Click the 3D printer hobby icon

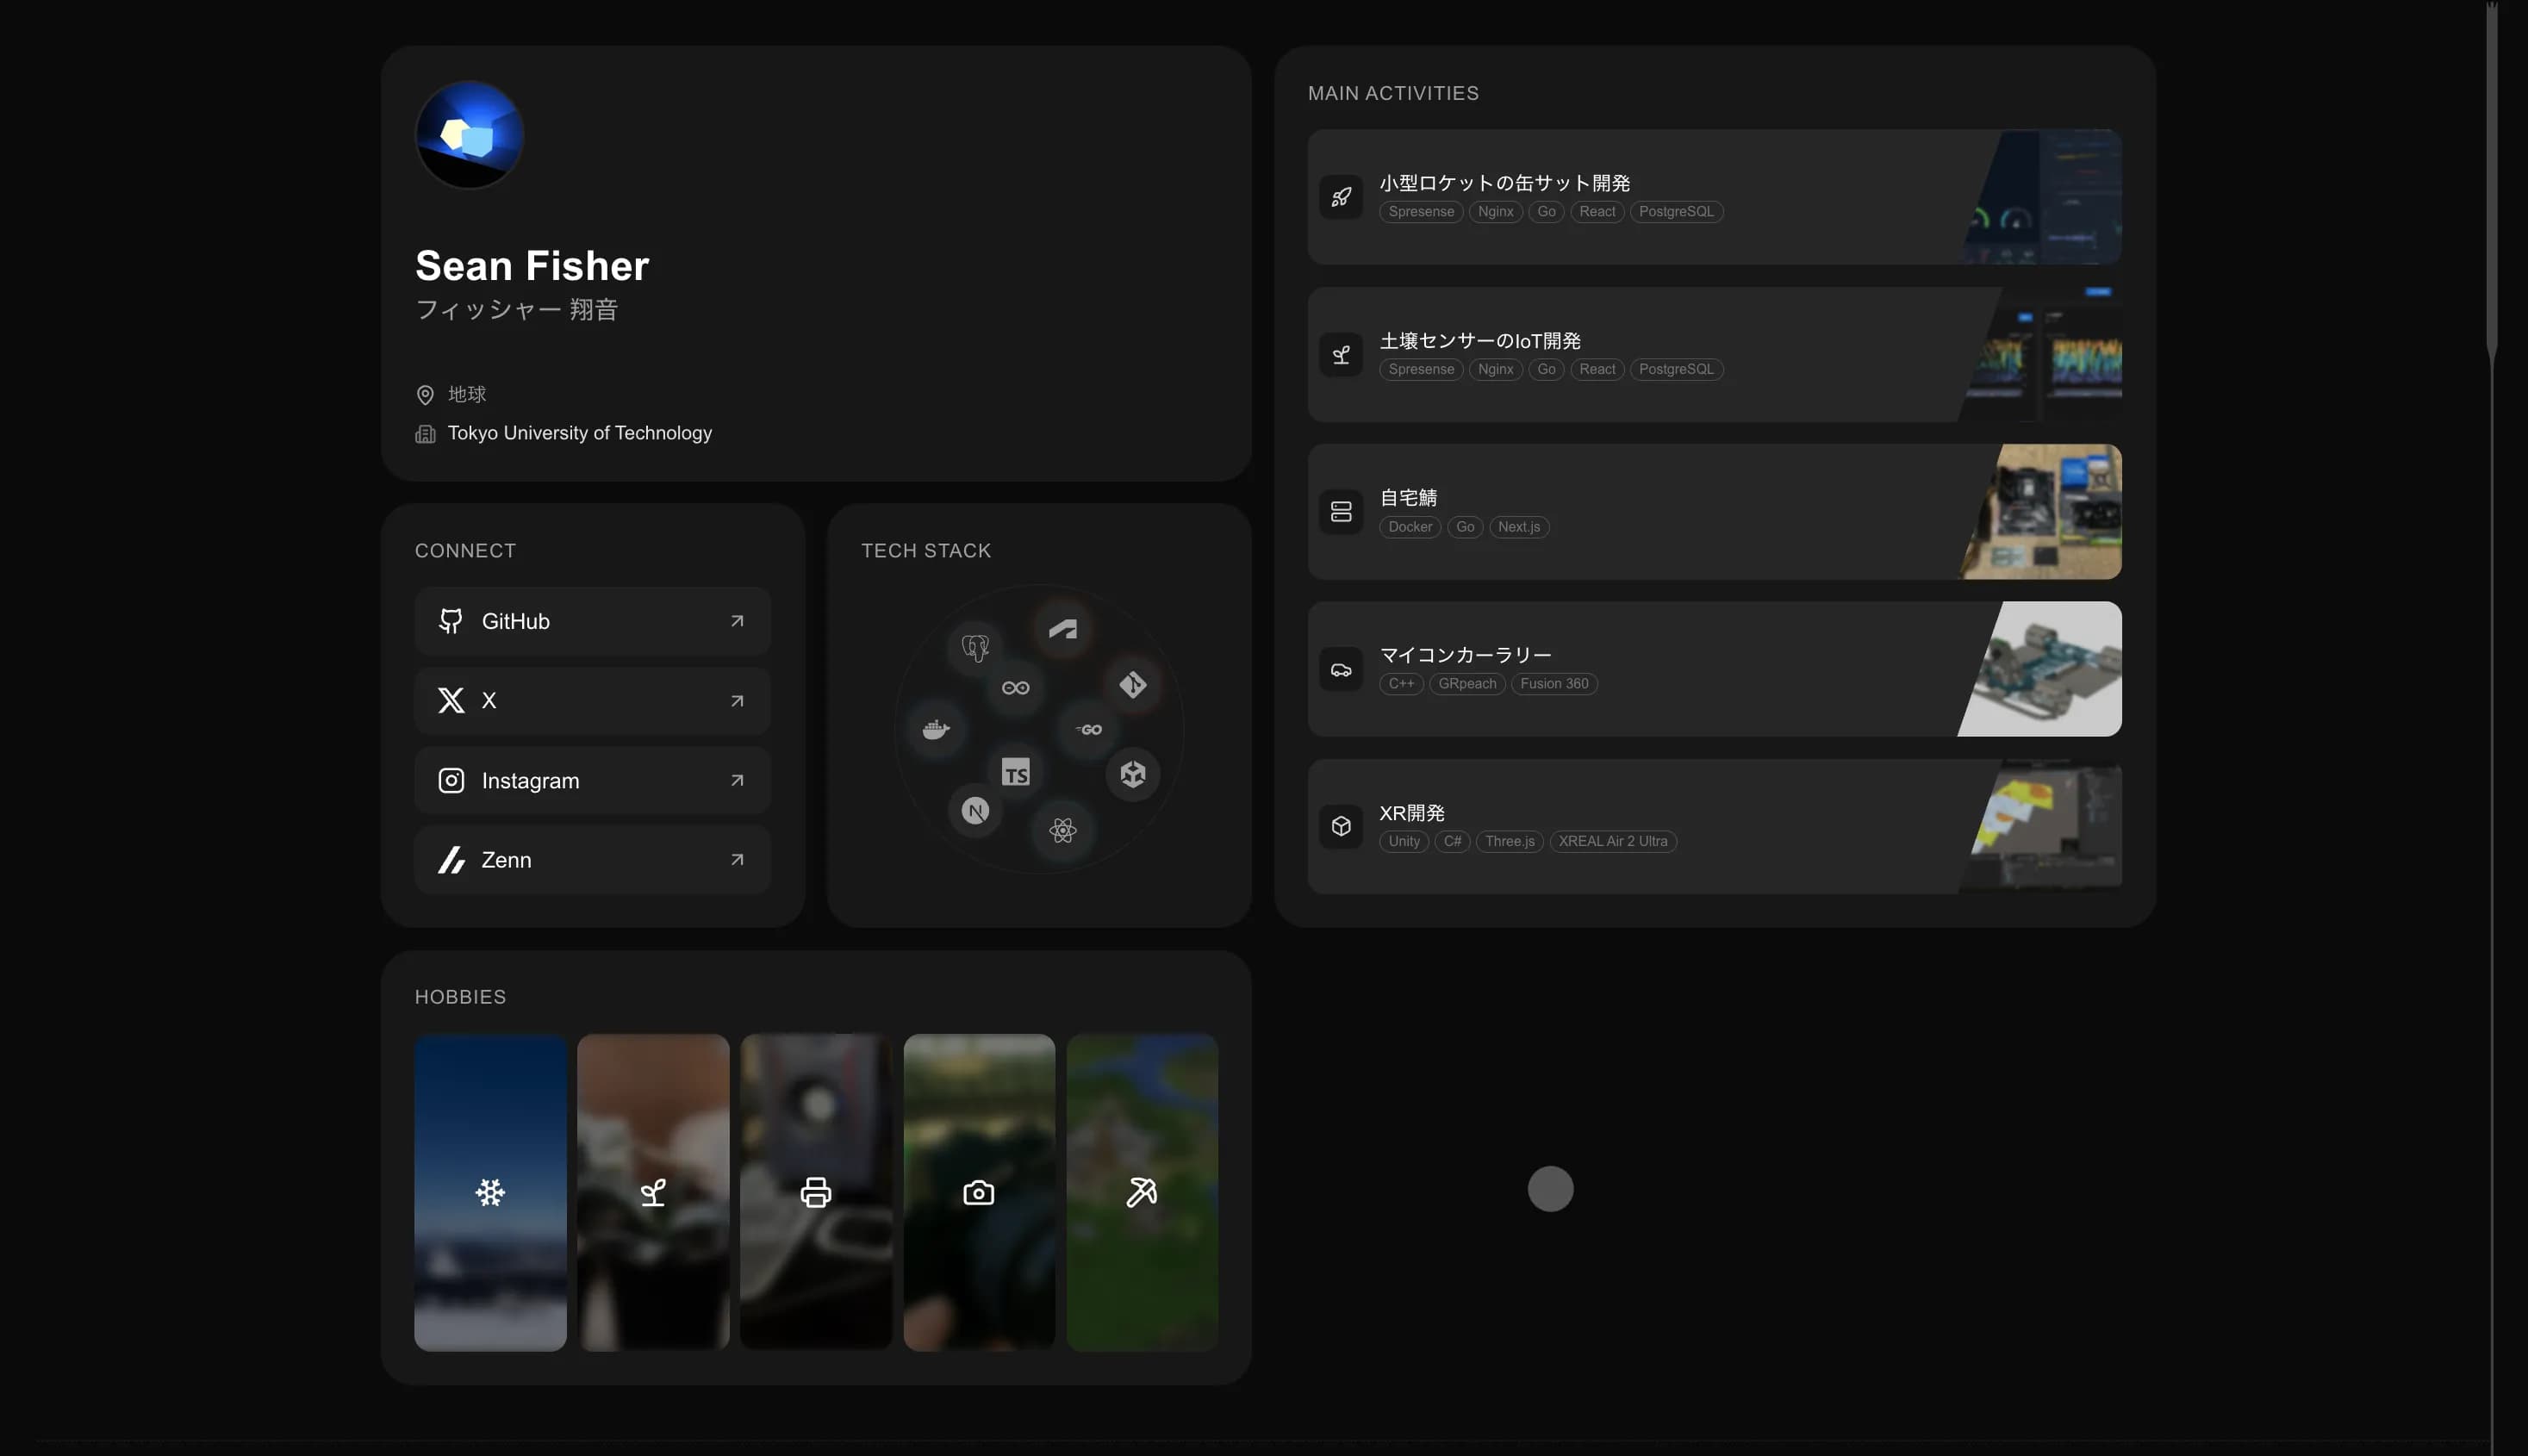pyautogui.click(x=816, y=1192)
